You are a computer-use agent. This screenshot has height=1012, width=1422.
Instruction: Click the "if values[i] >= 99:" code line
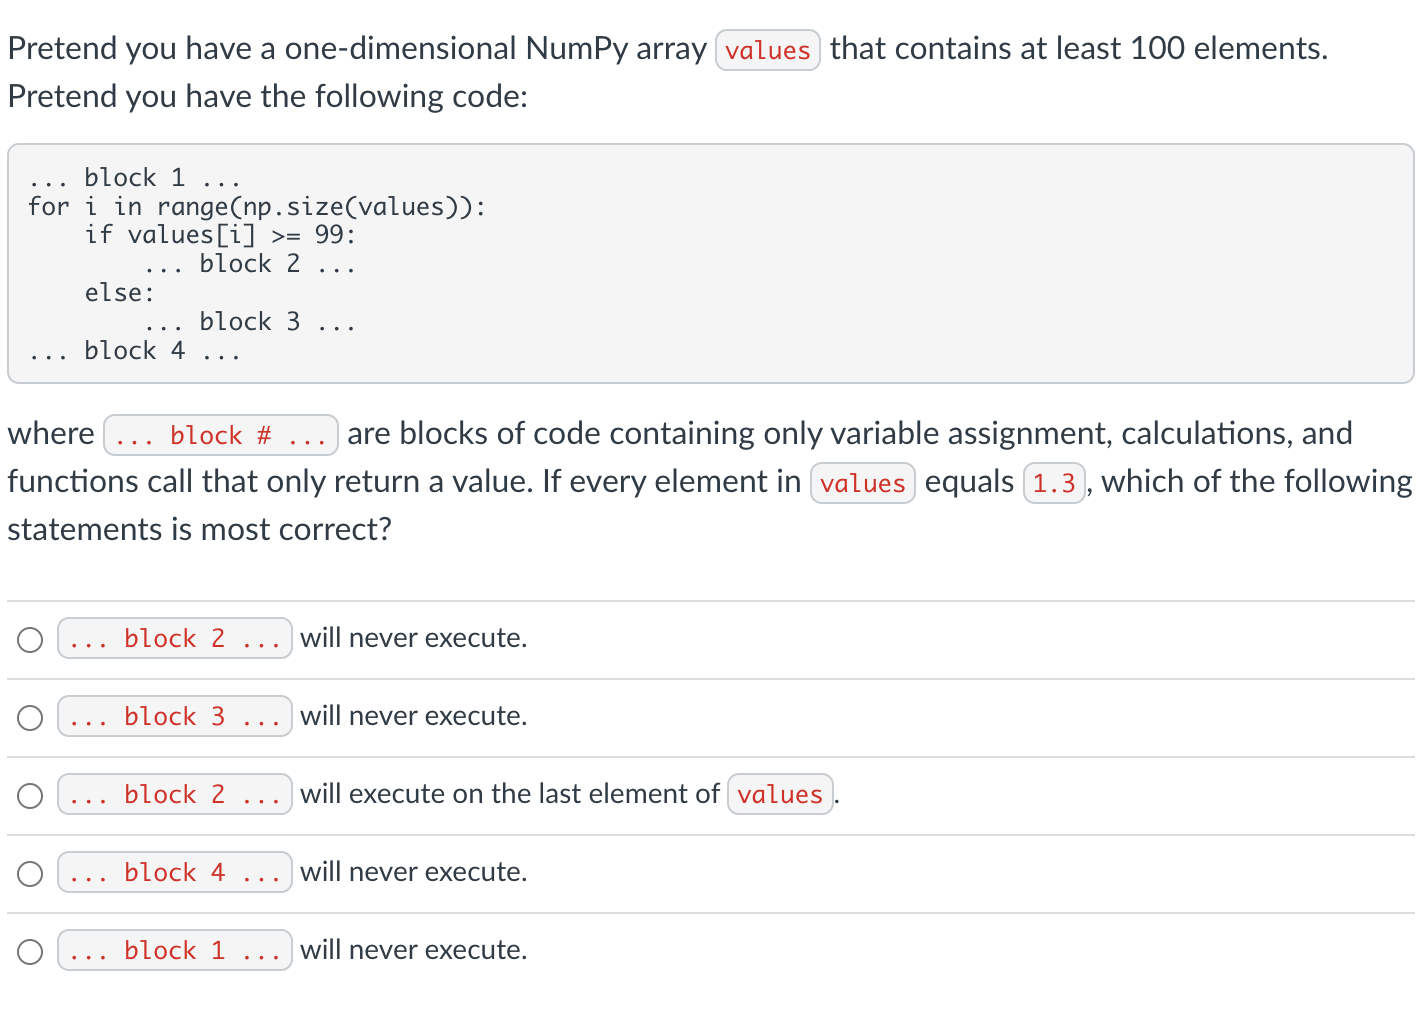(220, 235)
